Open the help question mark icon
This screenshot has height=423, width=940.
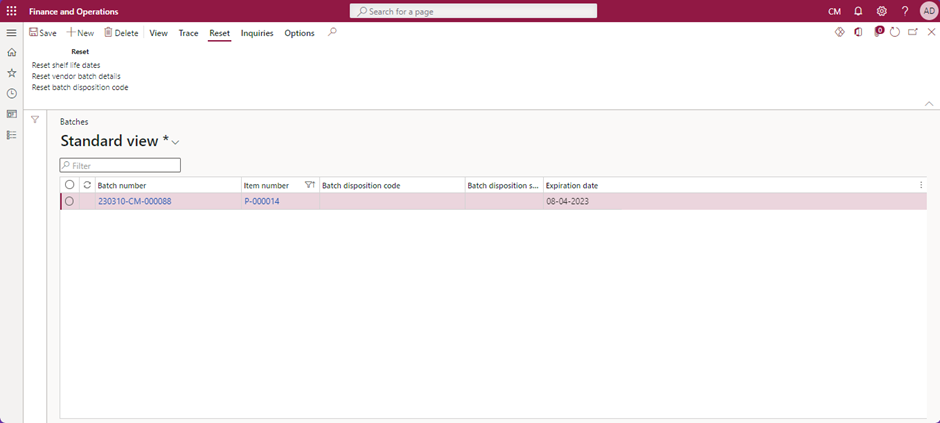pos(905,11)
